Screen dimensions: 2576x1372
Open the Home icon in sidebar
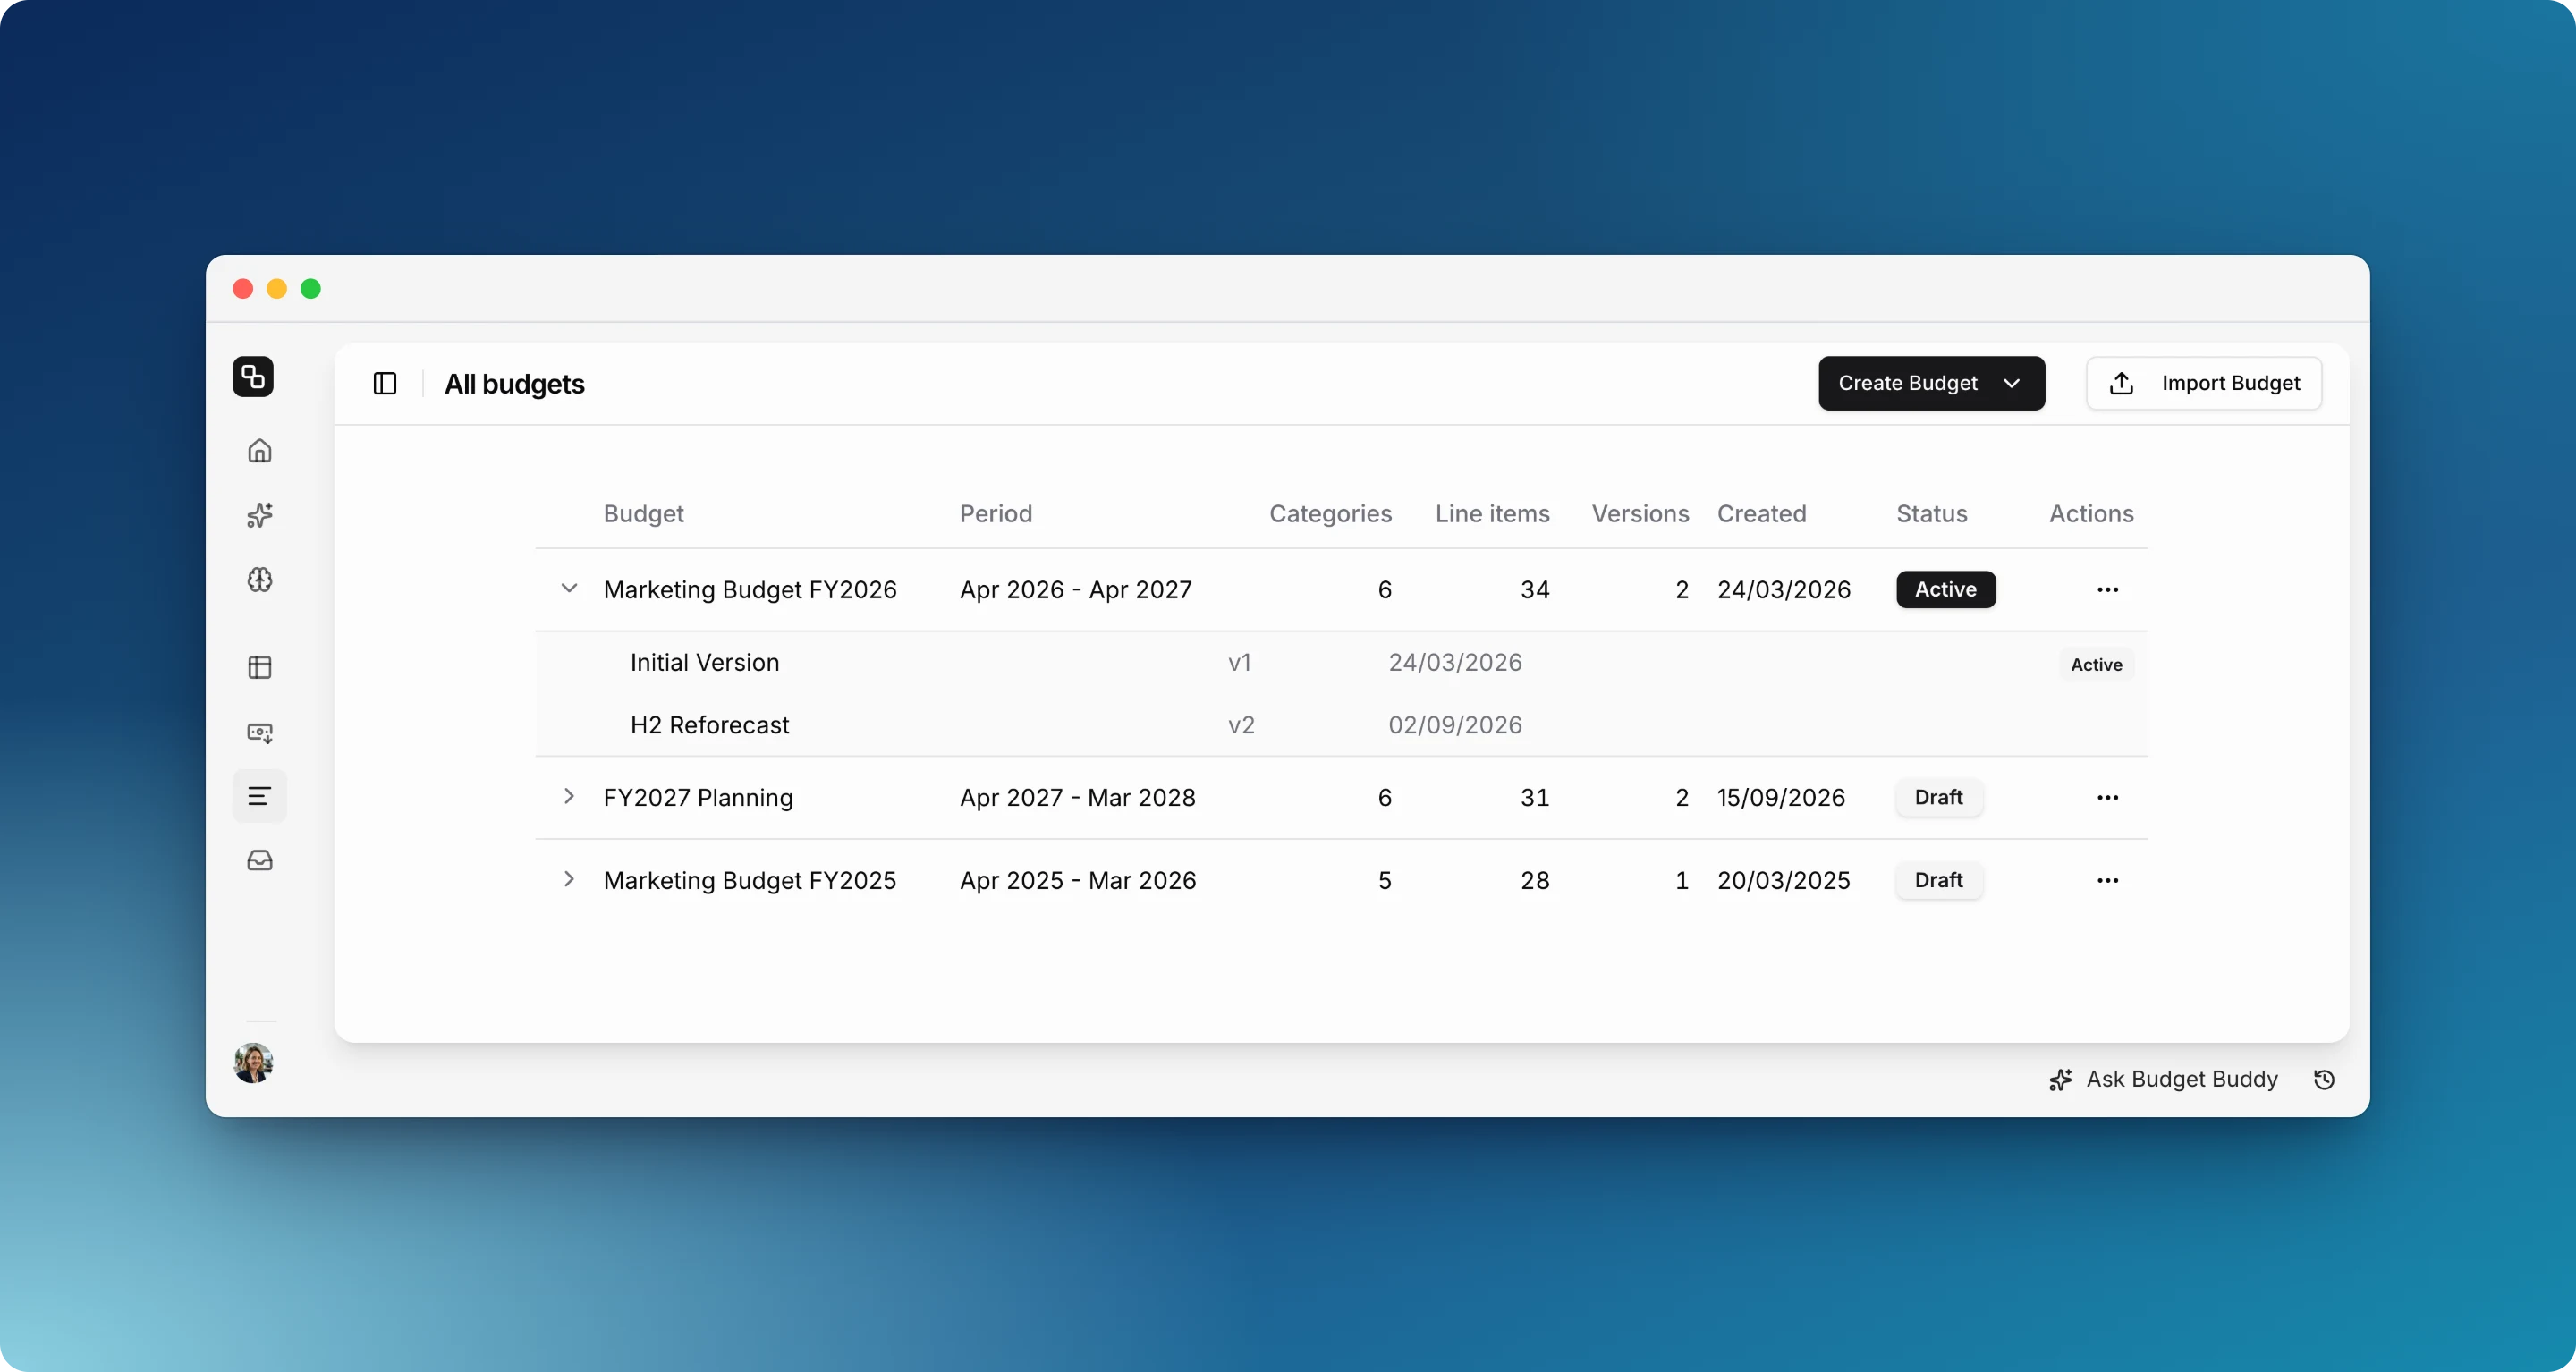click(260, 451)
